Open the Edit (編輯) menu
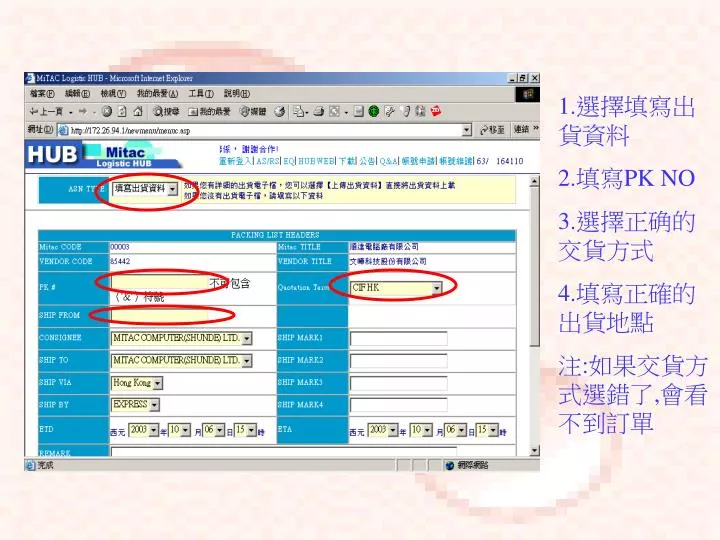This screenshot has height=540, width=720. pos(77,94)
